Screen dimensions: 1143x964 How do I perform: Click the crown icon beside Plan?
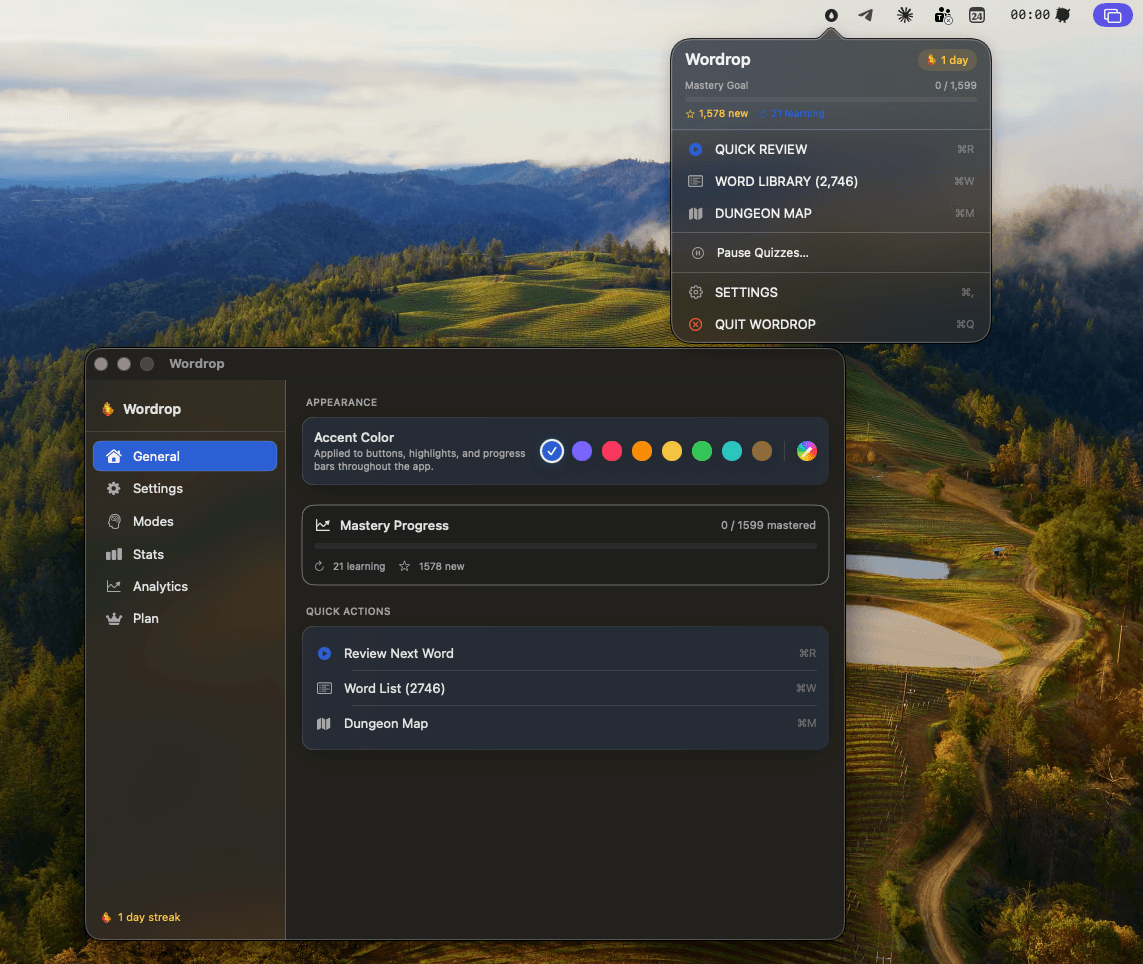(114, 618)
